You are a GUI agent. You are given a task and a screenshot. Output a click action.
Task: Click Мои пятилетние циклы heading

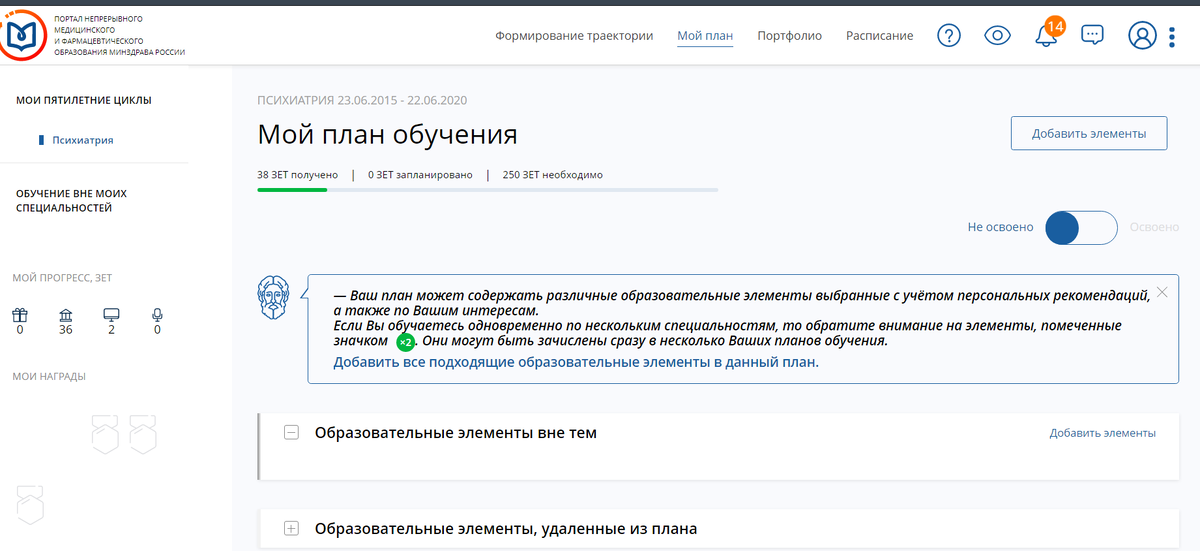[84, 100]
